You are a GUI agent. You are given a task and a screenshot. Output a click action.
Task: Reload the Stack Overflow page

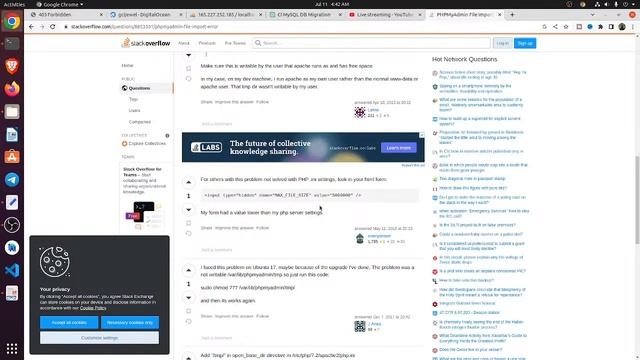point(53,27)
